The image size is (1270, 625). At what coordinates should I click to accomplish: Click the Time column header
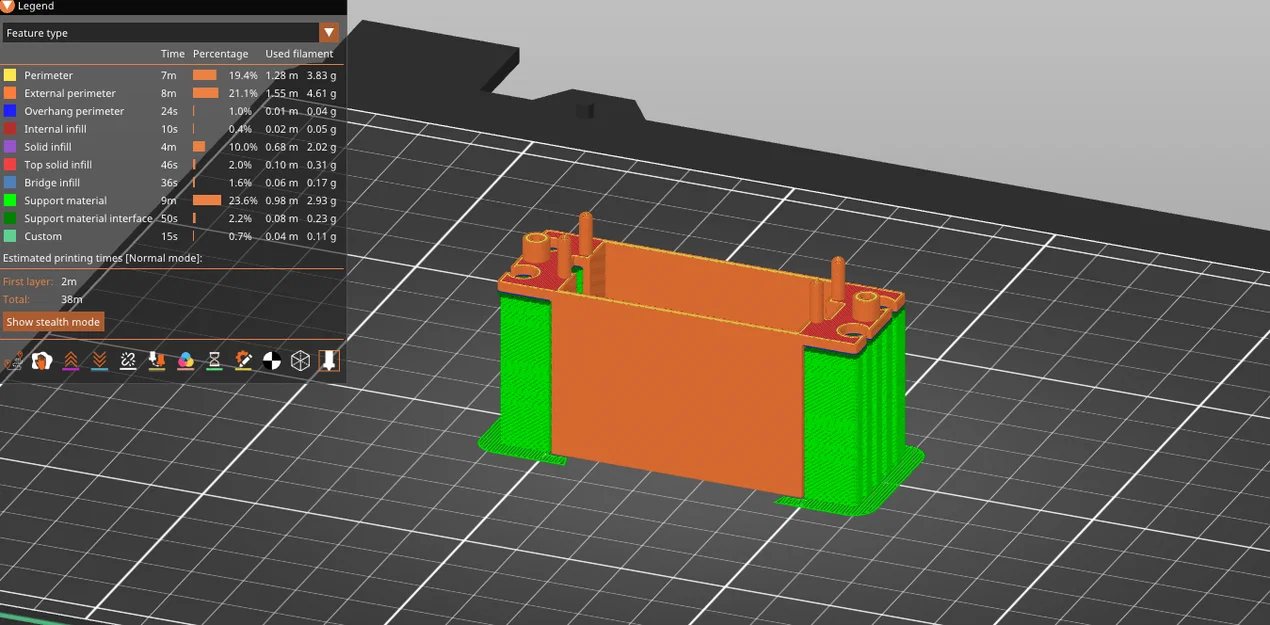click(x=173, y=54)
